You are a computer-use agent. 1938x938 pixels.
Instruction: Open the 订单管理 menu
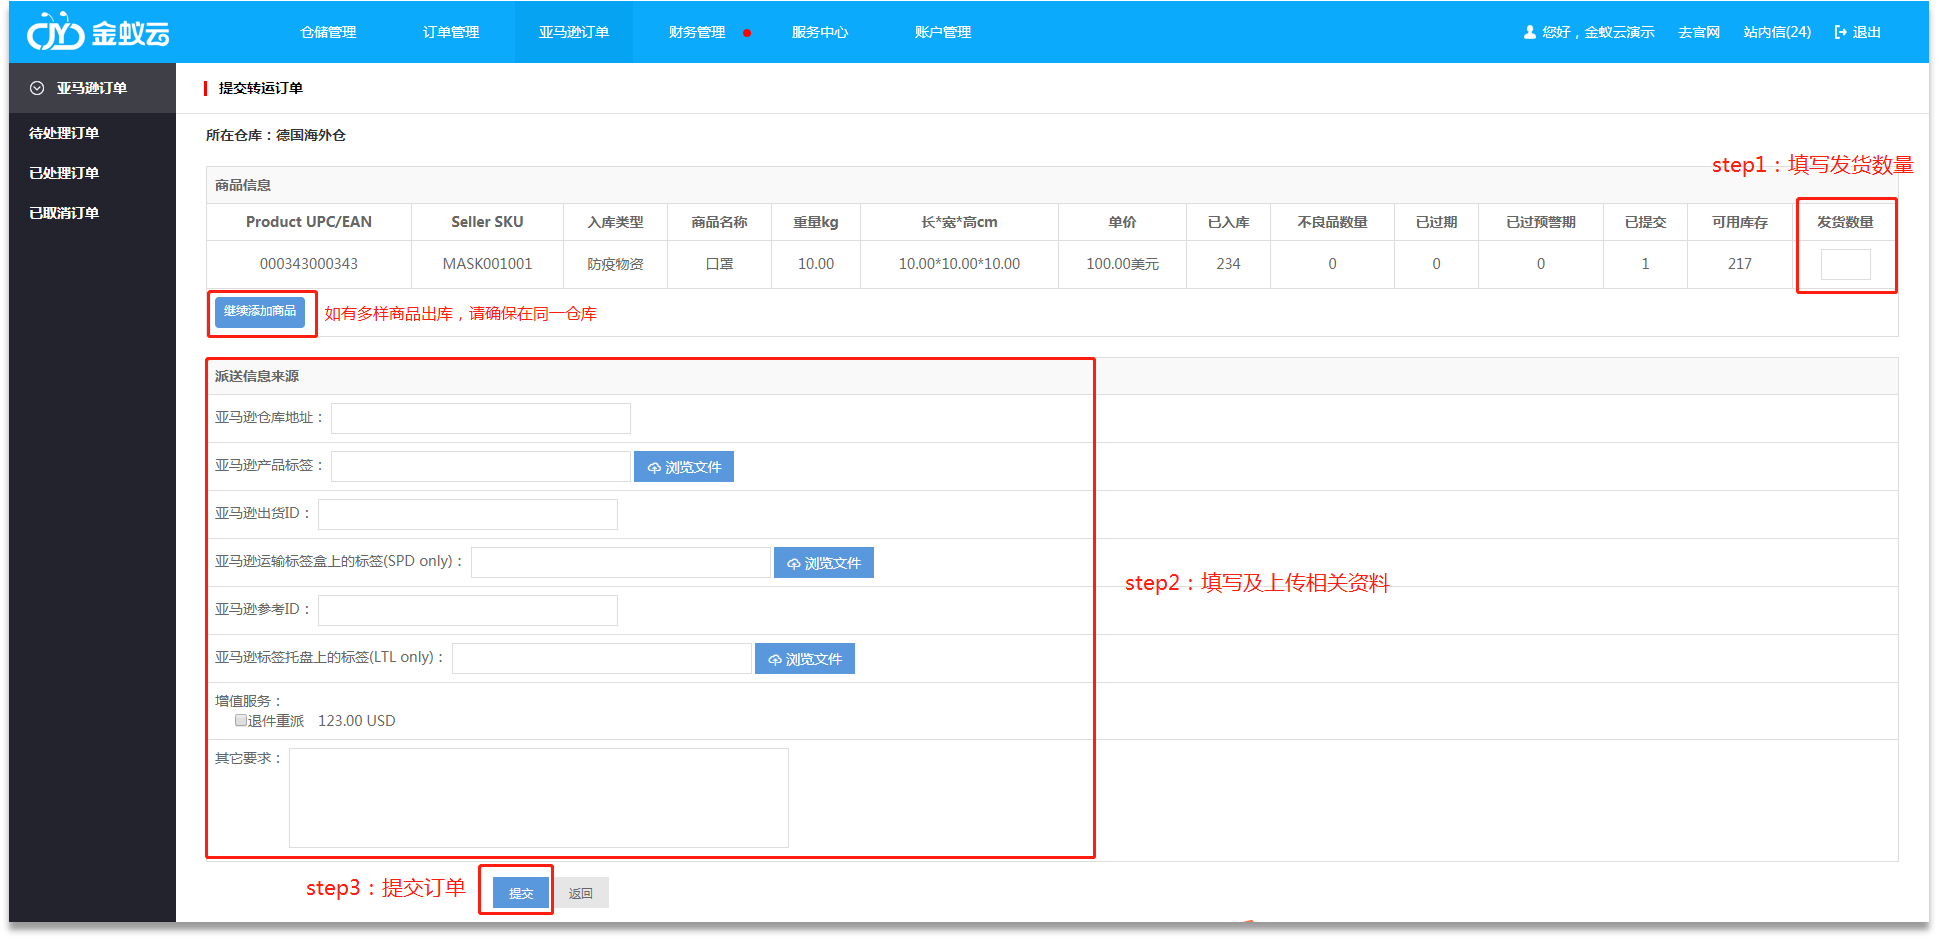pyautogui.click(x=451, y=32)
